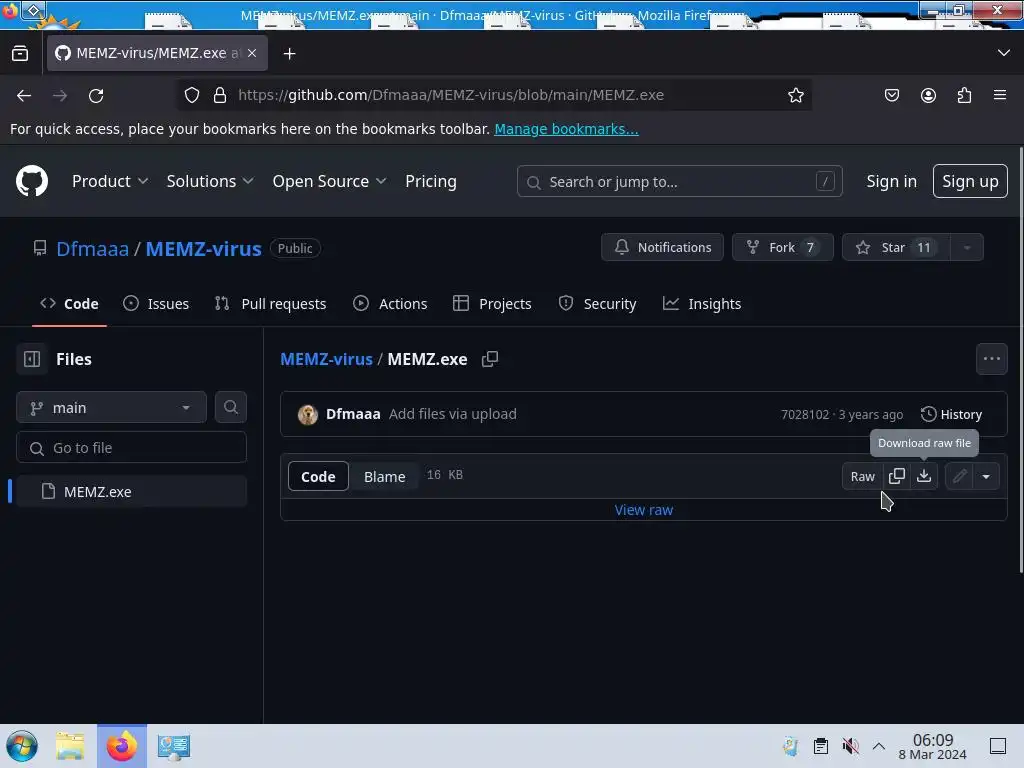Open the Firefox View icon beside the tabs
This screenshot has height=768, width=1024.
pos(20,54)
